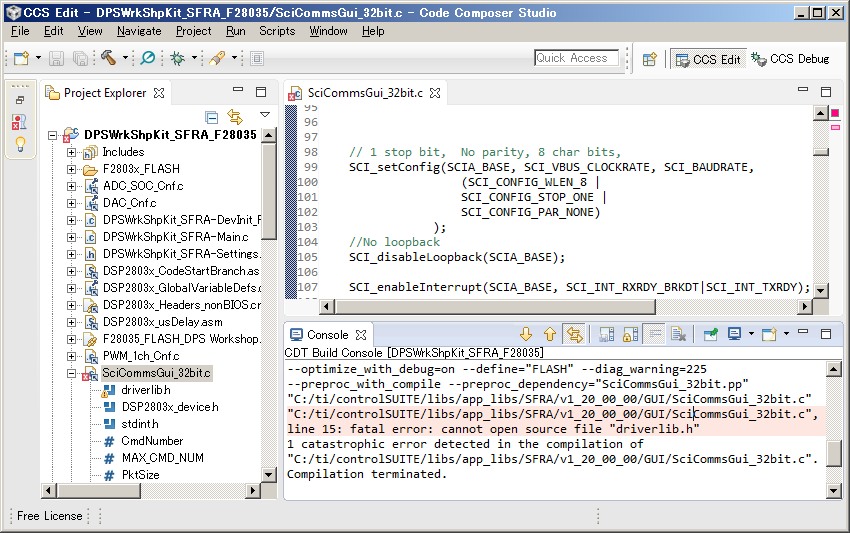Click the restore icon in left trim bar
Viewport: 850px width, 533px height.
coord(20,100)
